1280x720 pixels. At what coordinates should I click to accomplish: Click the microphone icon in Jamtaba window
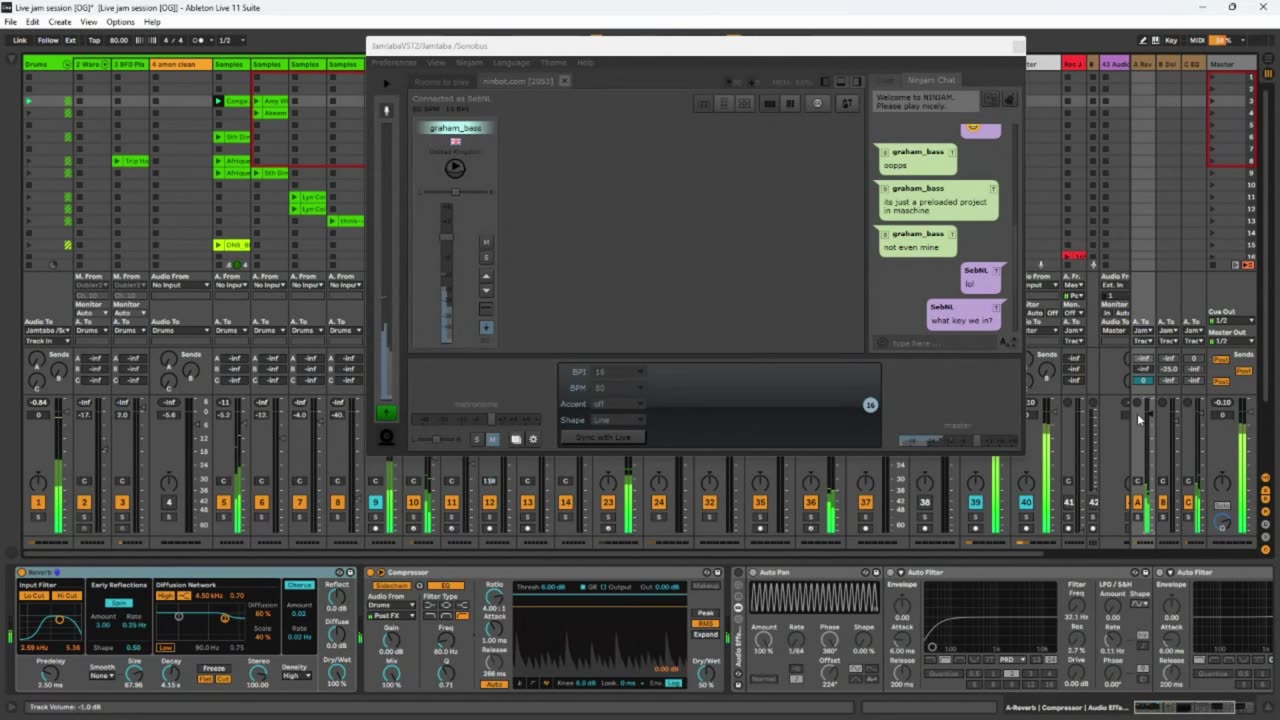tap(387, 111)
